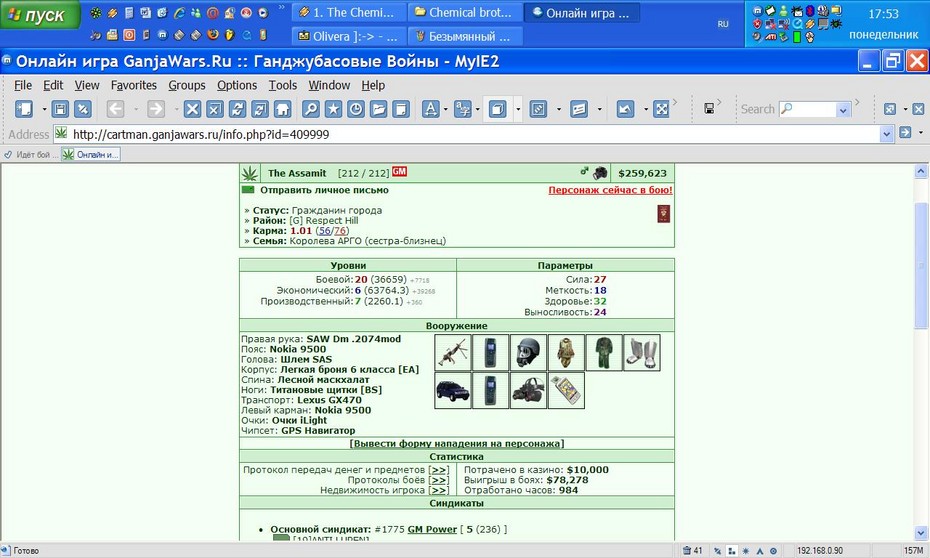Screen dimensions: 930x558
Task: Switch to the Идёт бой browser tab
Action: click(31, 154)
